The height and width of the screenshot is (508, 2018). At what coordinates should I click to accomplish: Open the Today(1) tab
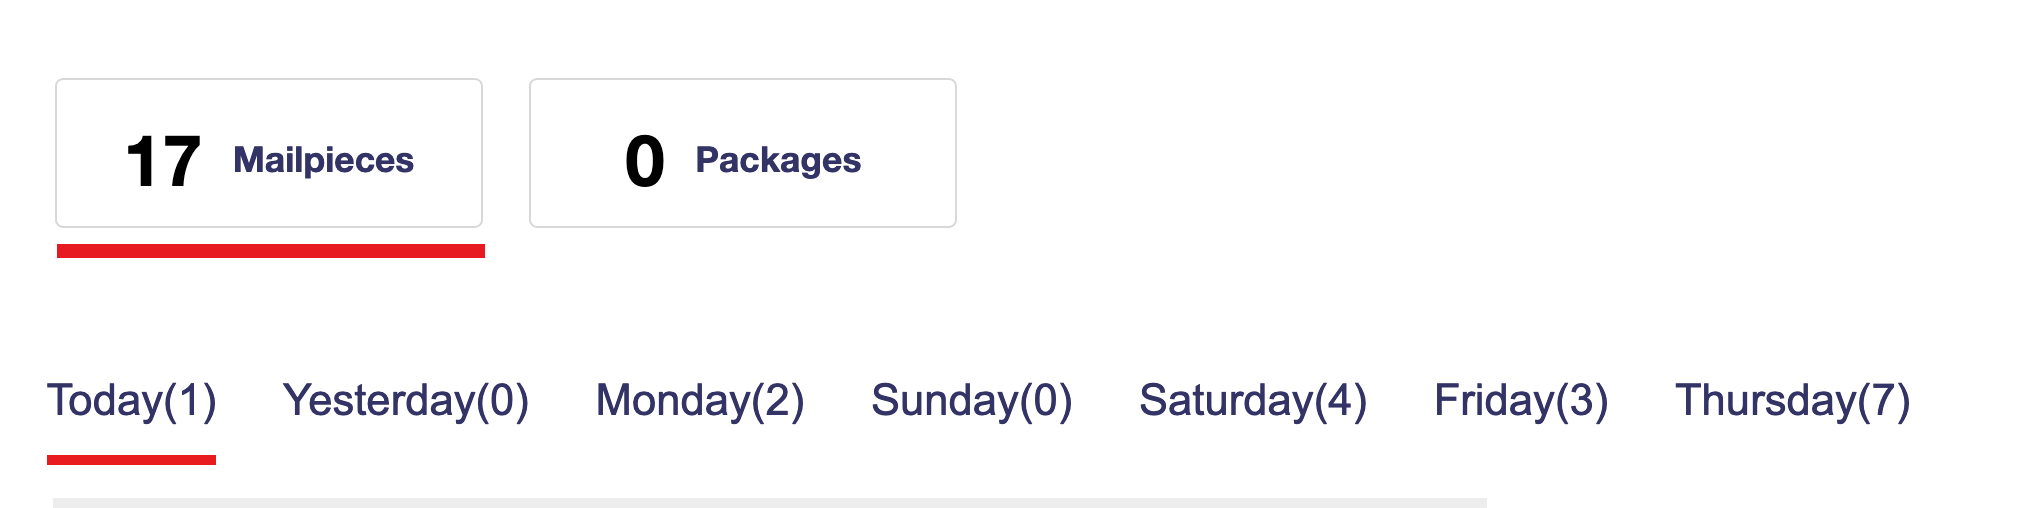[132, 401]
